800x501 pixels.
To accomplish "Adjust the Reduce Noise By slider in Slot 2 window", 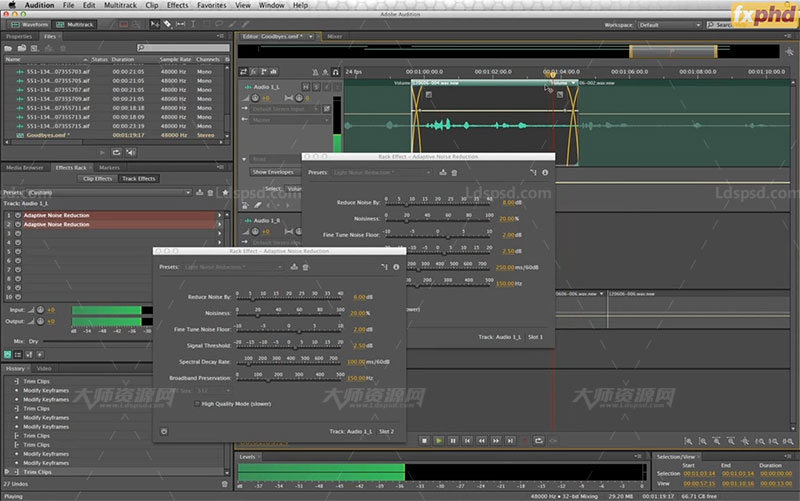I will (289, 298).
